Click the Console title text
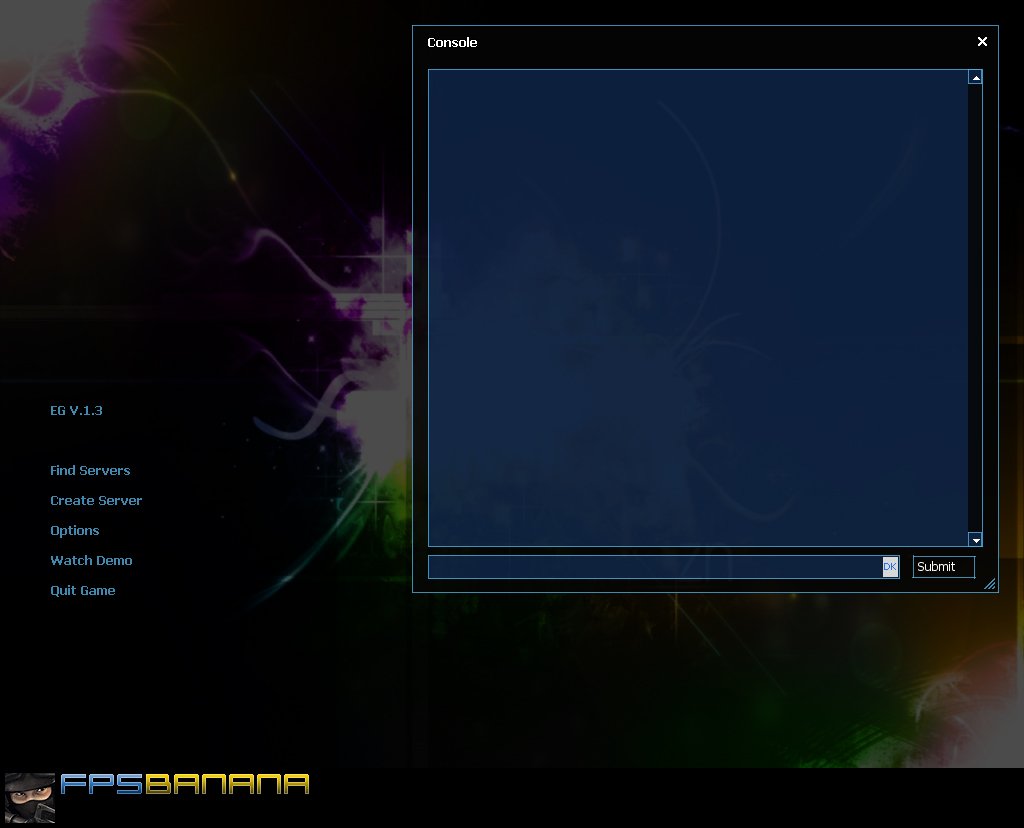 [452, 42]
